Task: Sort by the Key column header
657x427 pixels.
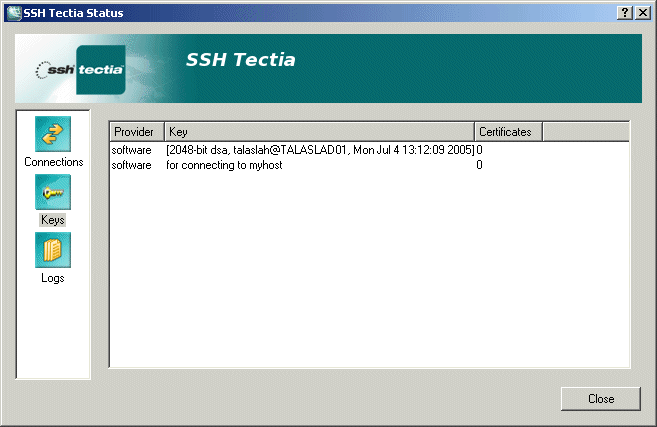Action: [x=318, y=132]
